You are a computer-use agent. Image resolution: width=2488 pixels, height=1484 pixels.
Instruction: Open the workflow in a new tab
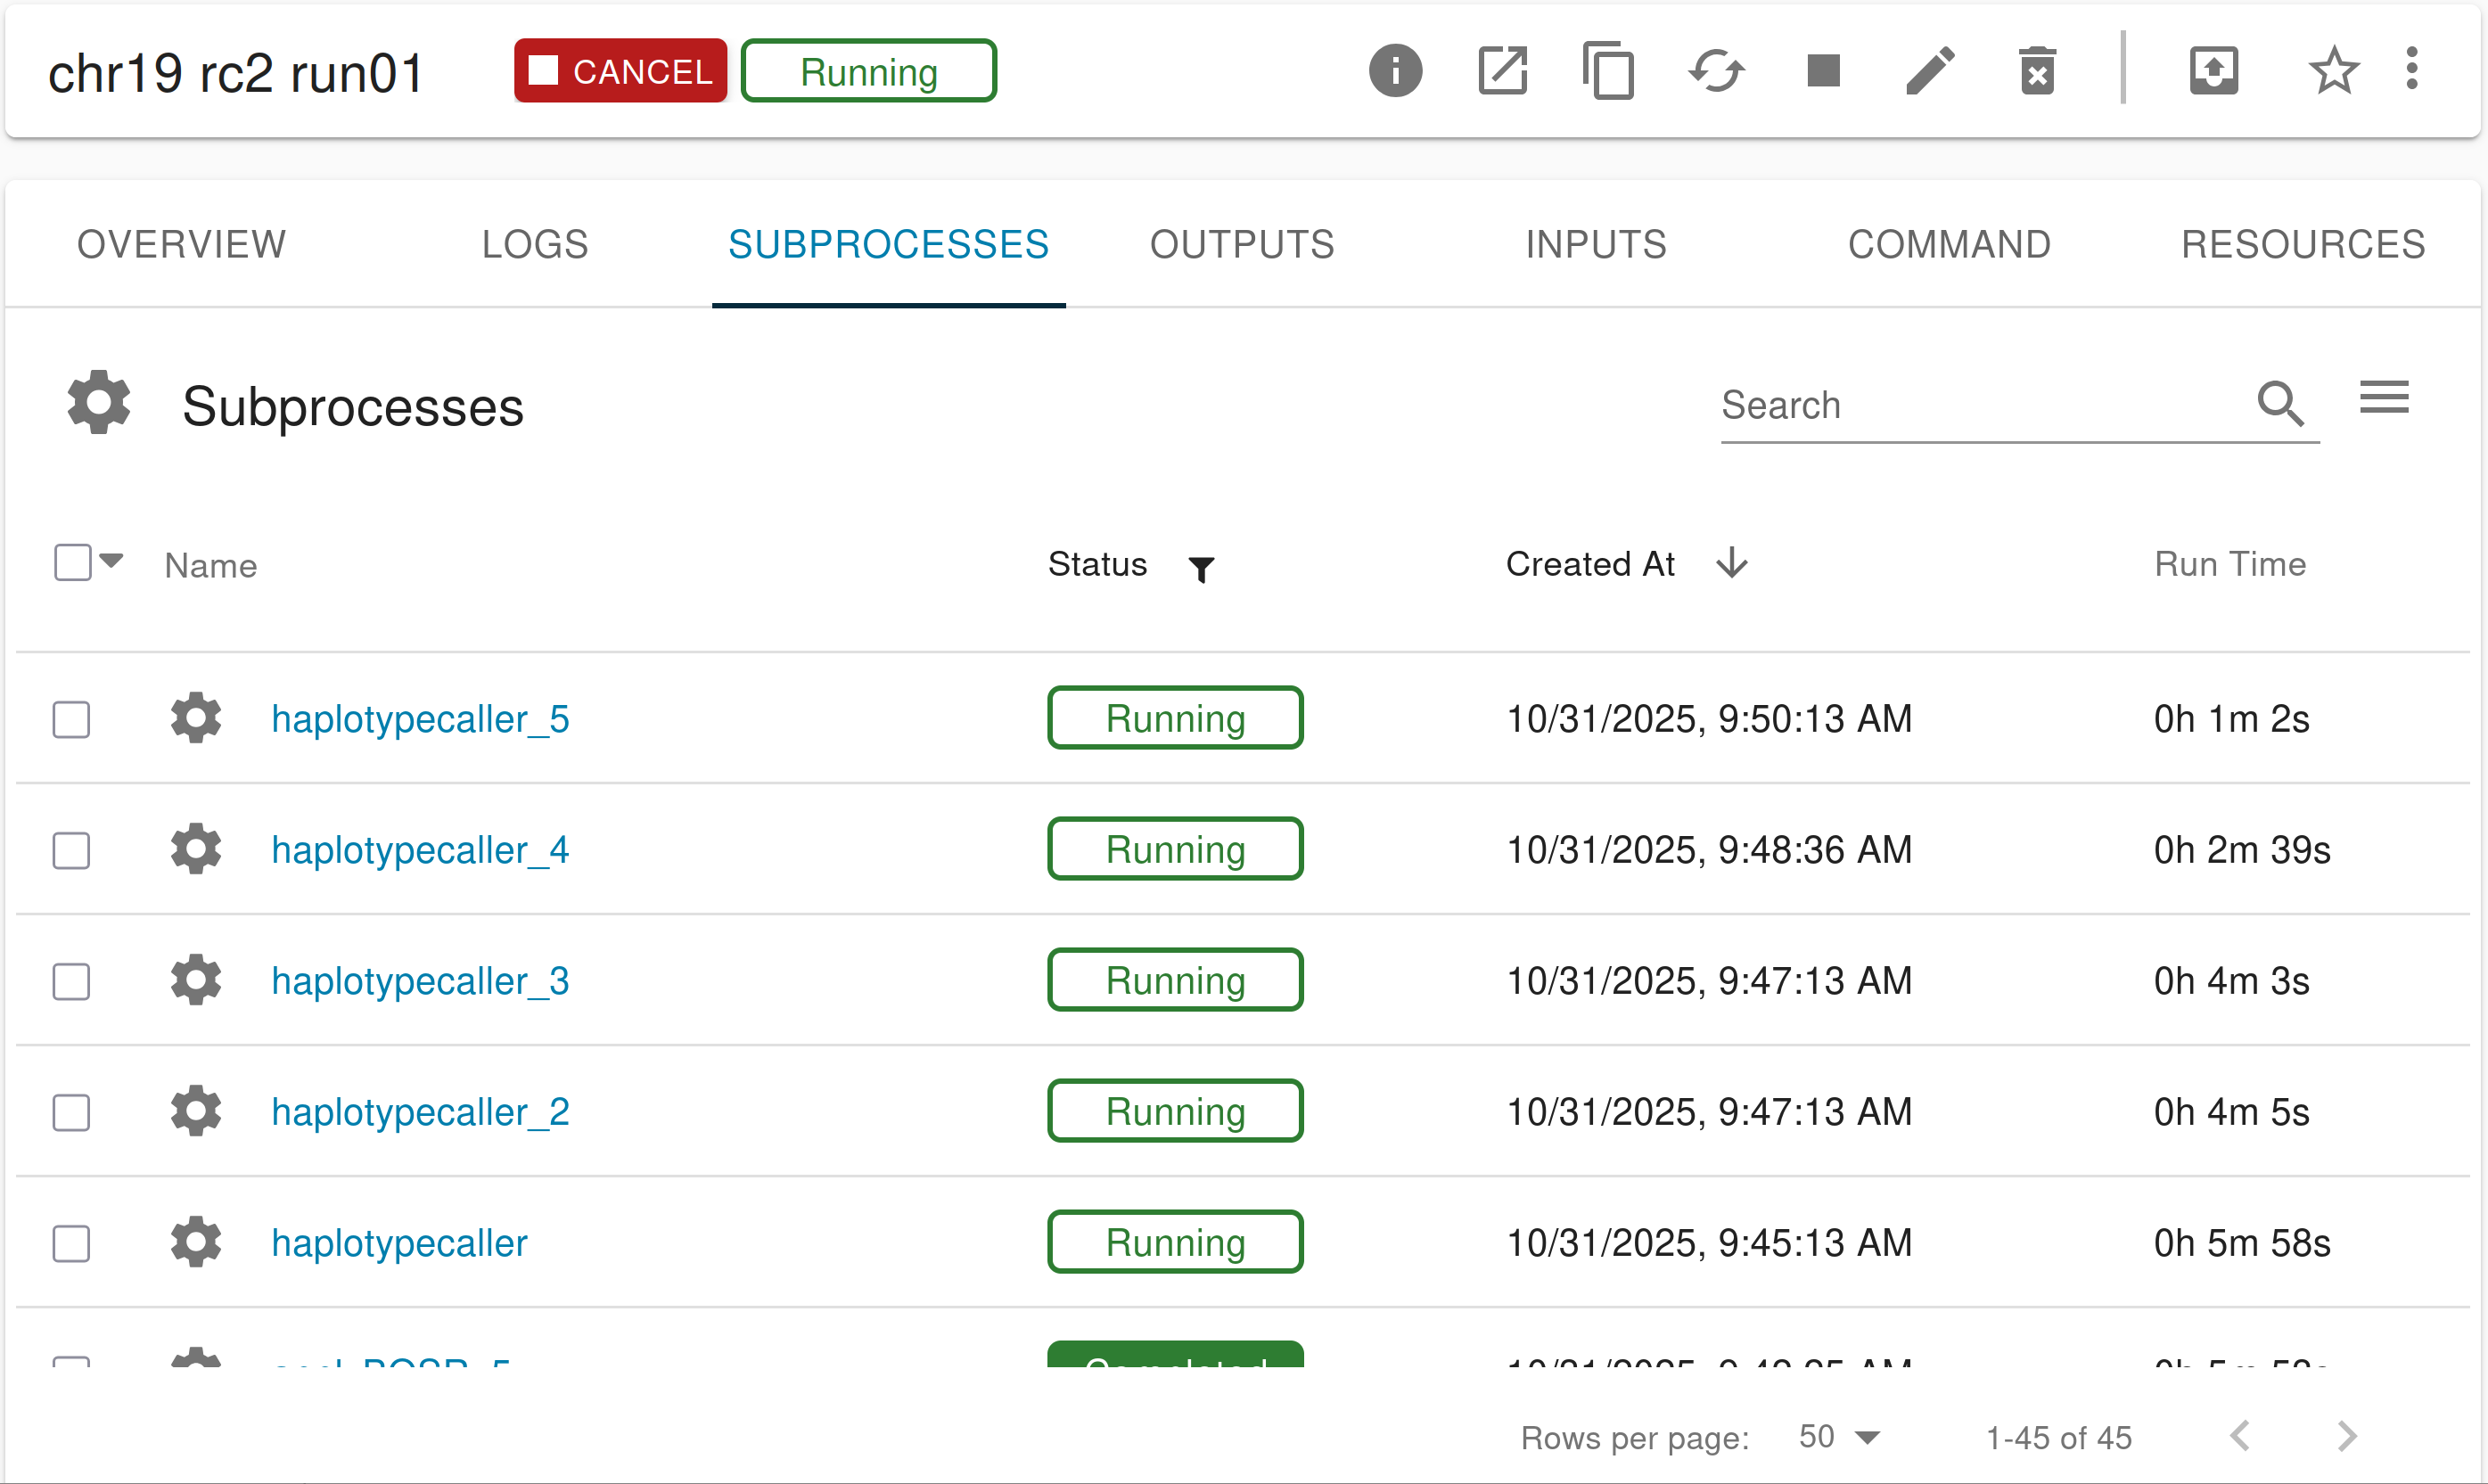[x=1502, y=70]
